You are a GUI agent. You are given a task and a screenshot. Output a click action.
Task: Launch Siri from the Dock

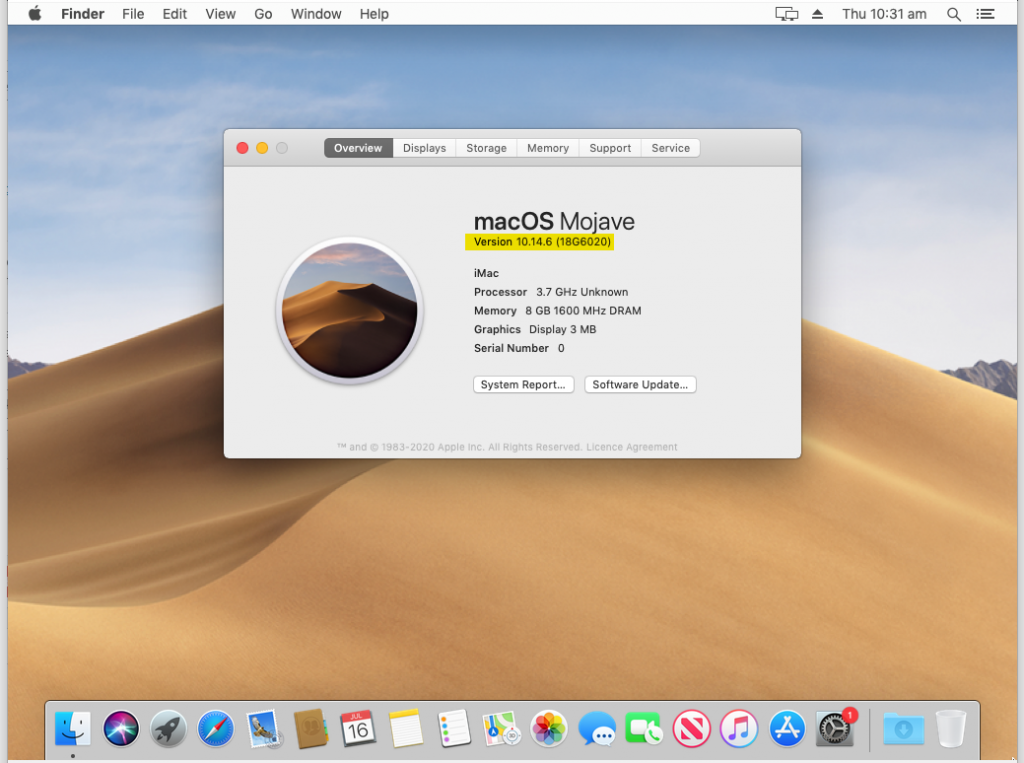click(x=121, y=728)
